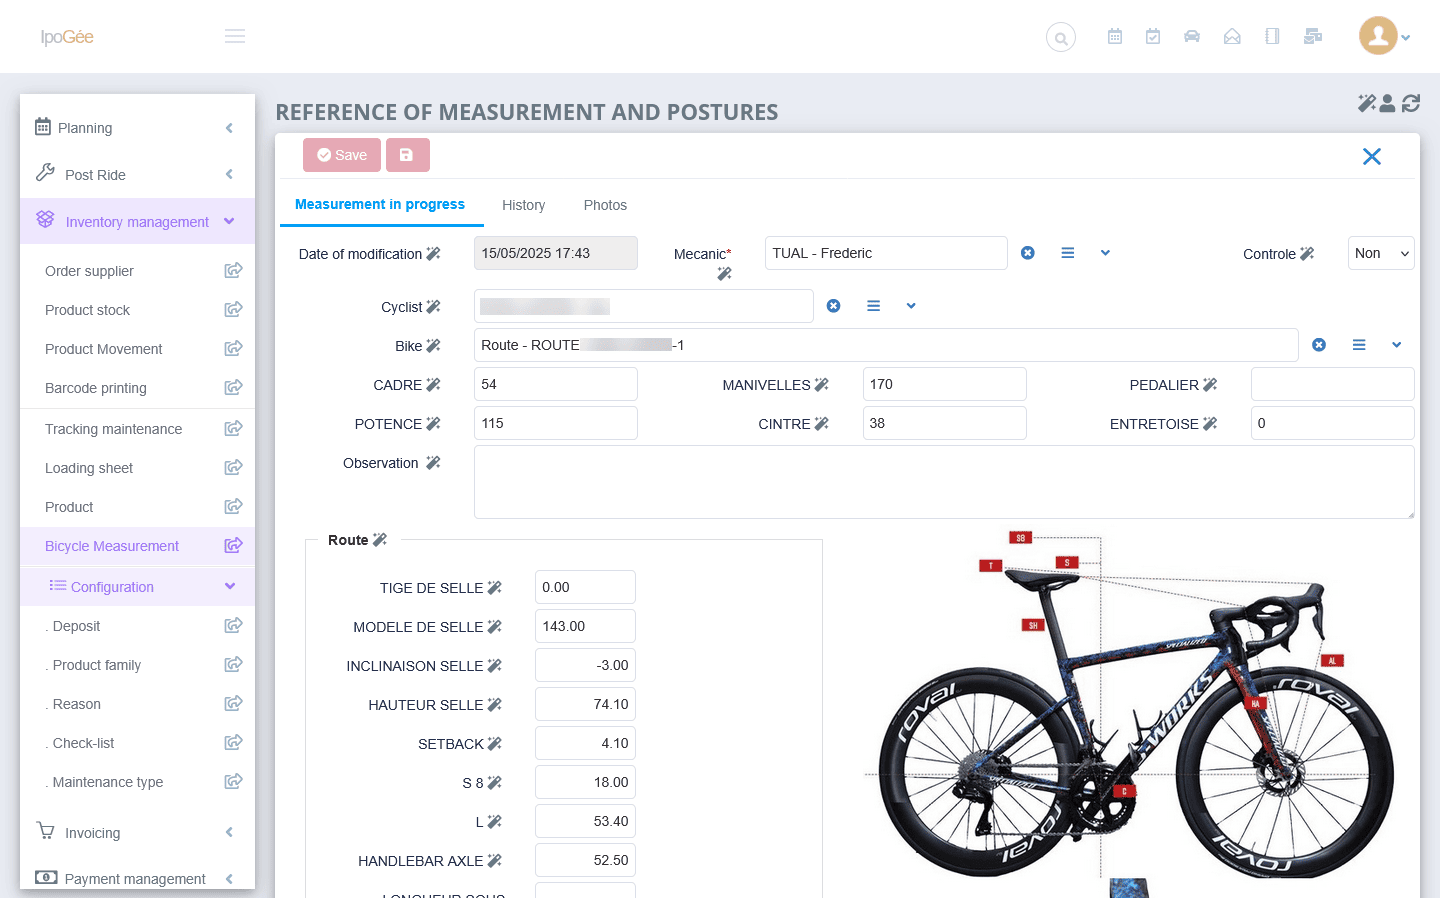Open list icon beside Bike field
This screenshot has width=1440, height=898.
(1359, 345)
